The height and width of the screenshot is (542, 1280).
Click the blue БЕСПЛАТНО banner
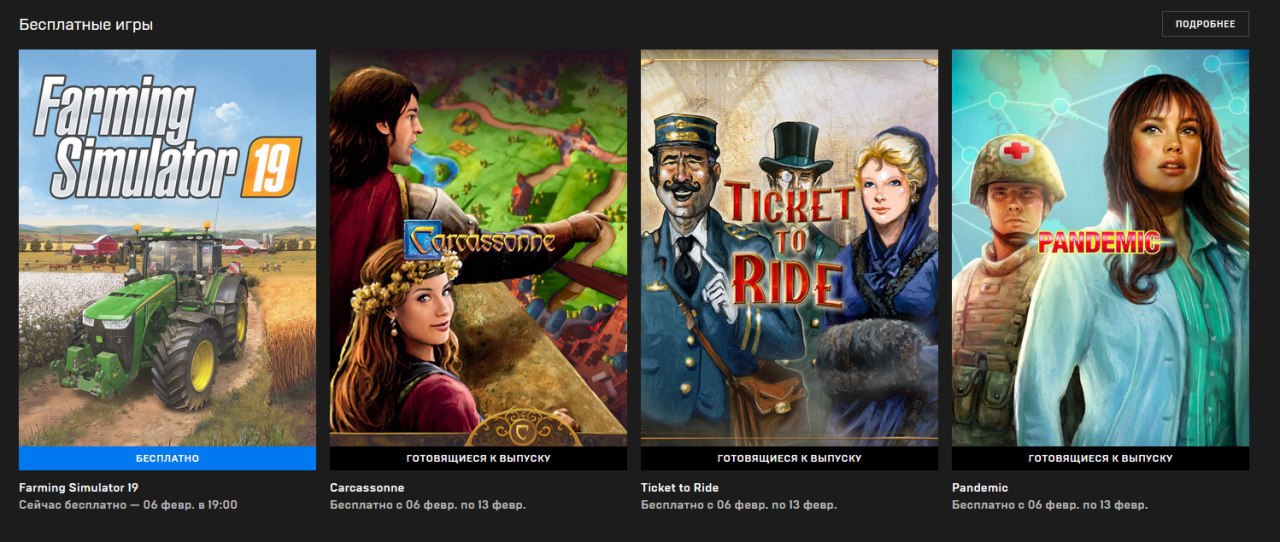coord(167,458)
